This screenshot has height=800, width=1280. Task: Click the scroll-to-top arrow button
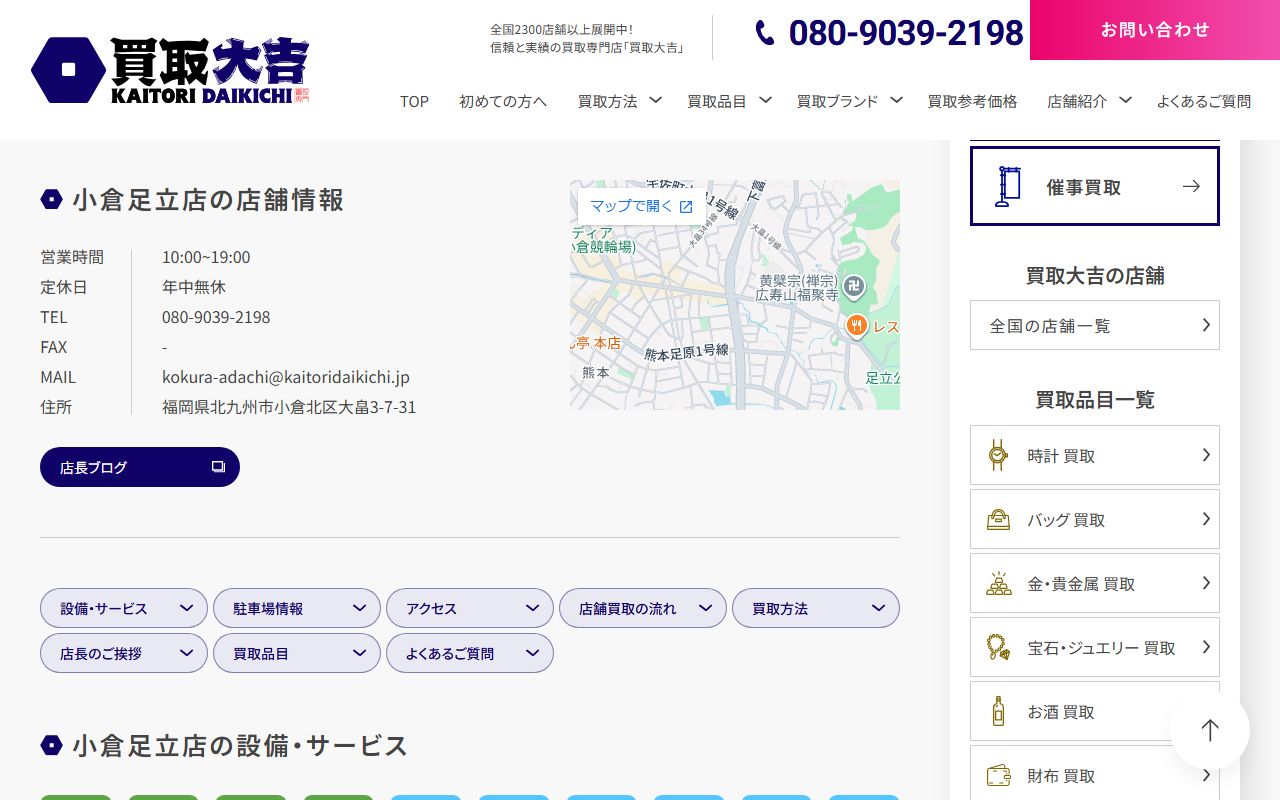pyautogui.click(x=1210, y=730)
